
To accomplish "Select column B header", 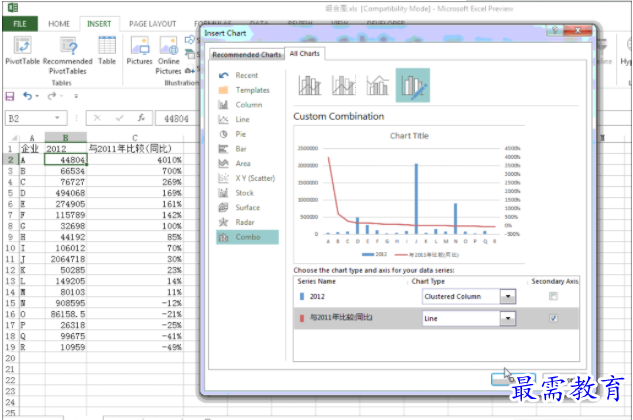I will [66, 137].
